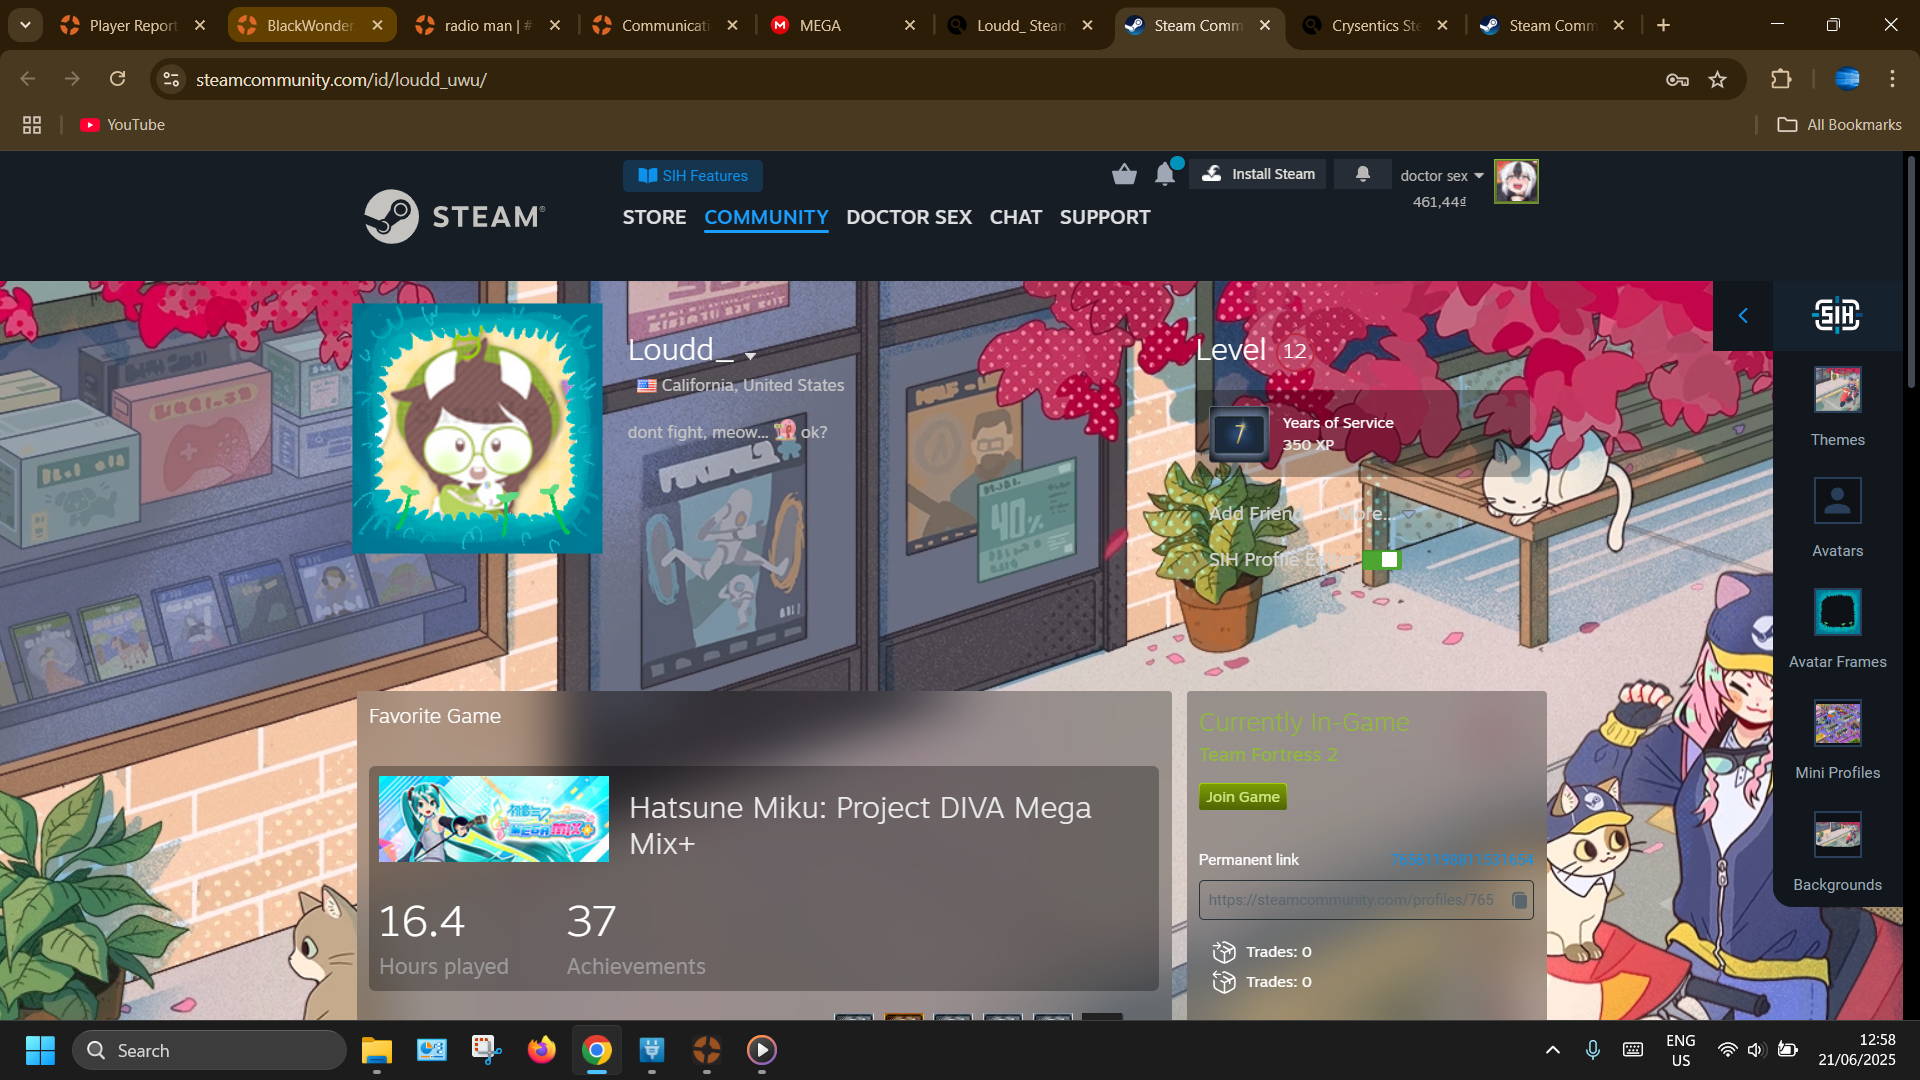The height and width of the screenshot is (1080, 1920).
Task: Expand the doctor sex account dropdown
Action: coord(1479,176)
